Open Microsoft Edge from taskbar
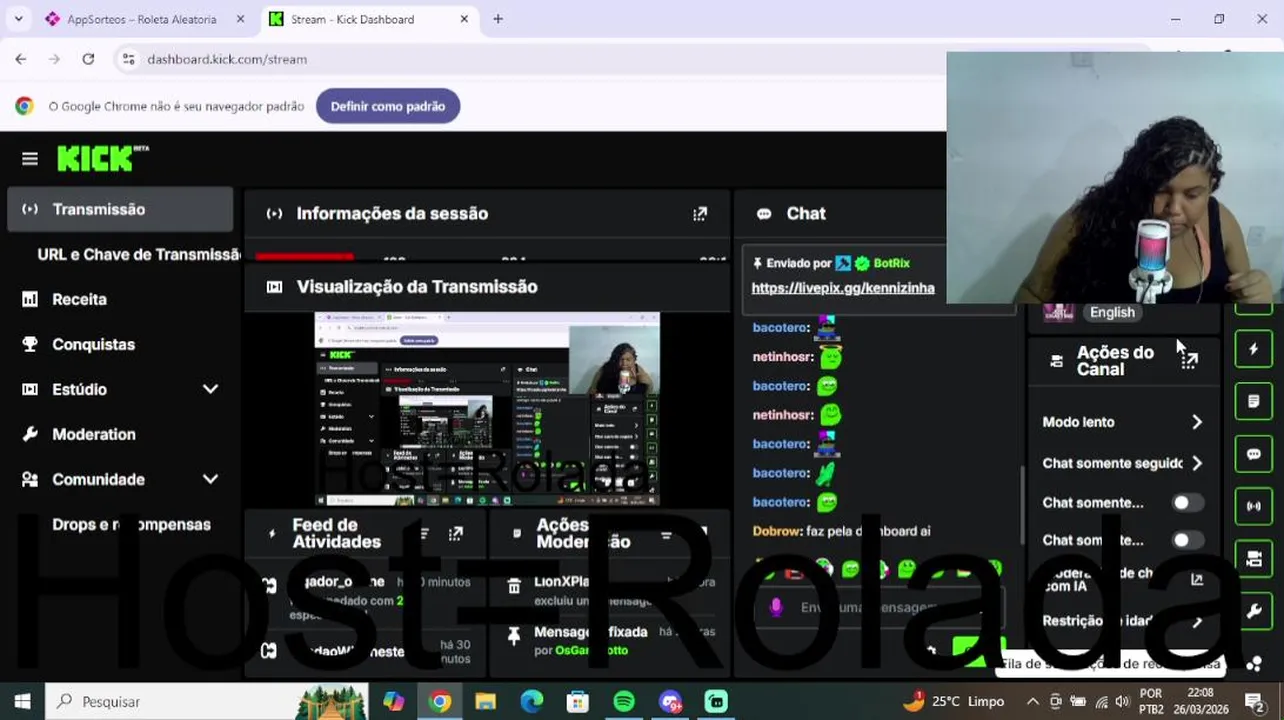 [532, 701]
